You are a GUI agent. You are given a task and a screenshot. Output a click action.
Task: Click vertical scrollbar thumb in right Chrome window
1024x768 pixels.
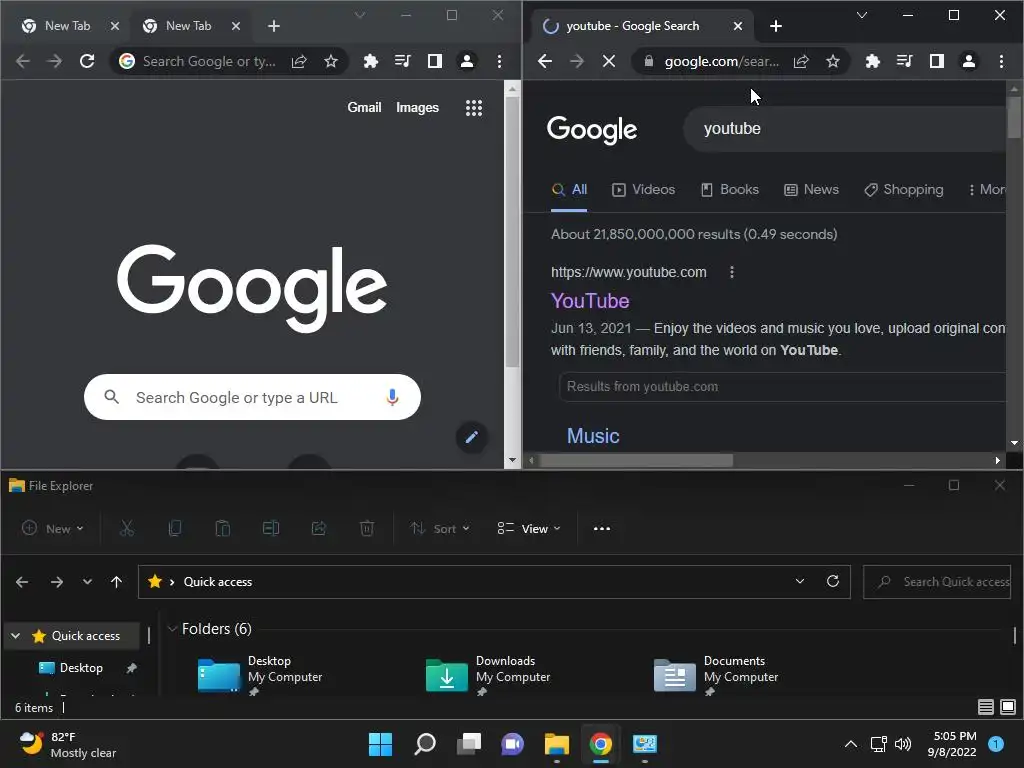[x=1014, y=118]
